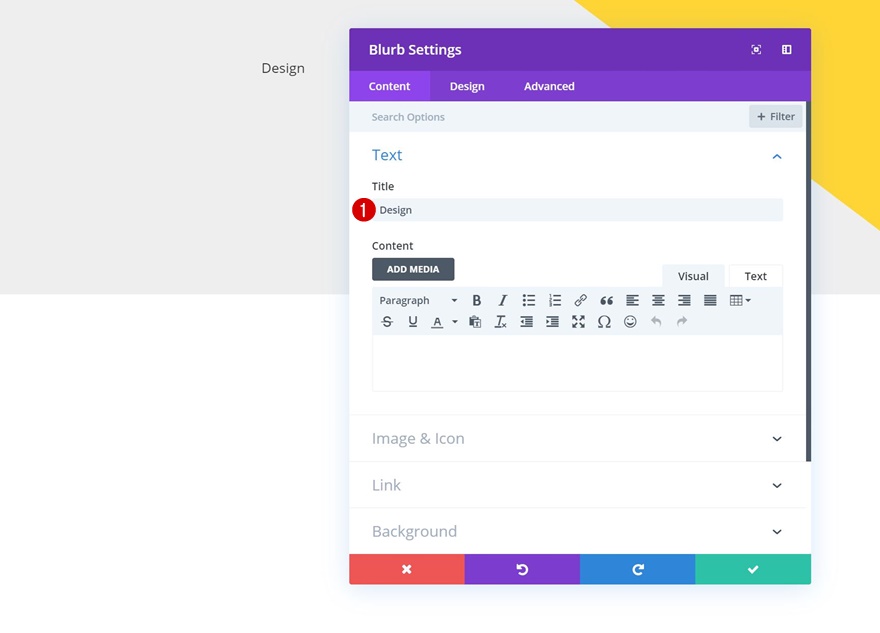The height and width of the screenshot is (633, 880).
Task: Click the Search Options field
Action: (x=549, y=117)
